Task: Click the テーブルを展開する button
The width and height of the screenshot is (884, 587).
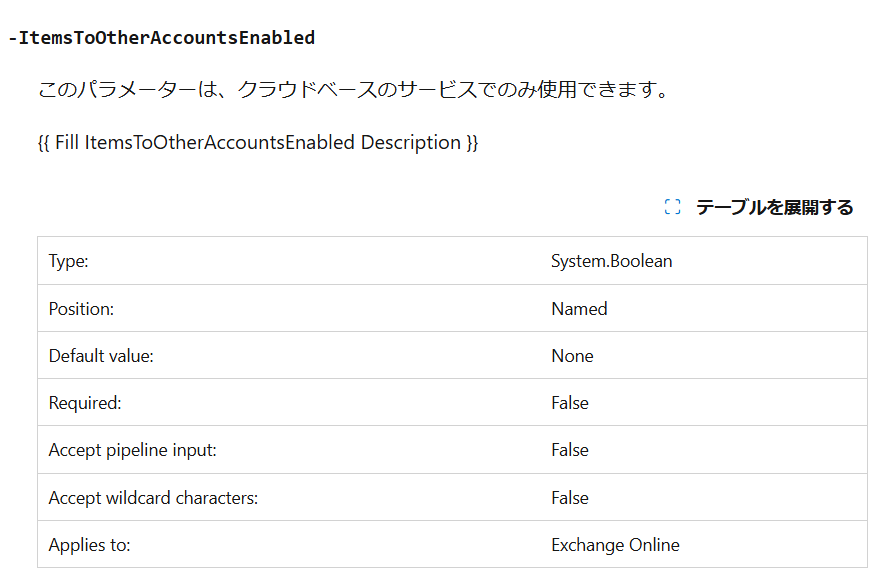Action: (759, 207)
